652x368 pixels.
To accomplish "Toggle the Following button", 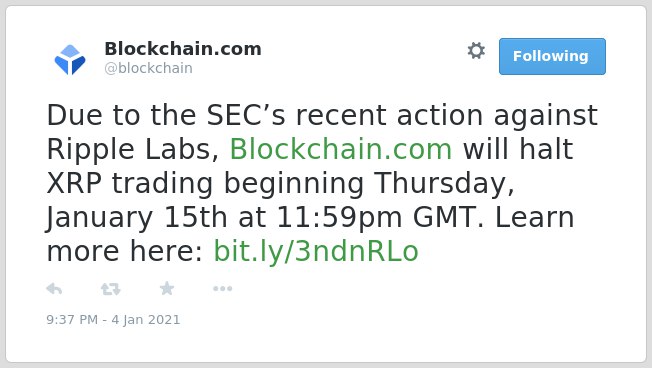I will [552, 57].
